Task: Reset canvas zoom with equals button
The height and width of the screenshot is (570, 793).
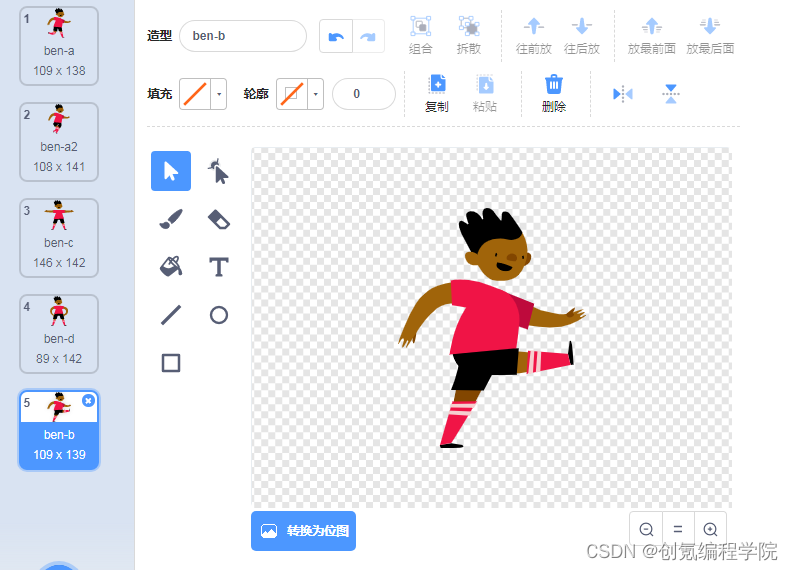Action: [x=678, y=529]
